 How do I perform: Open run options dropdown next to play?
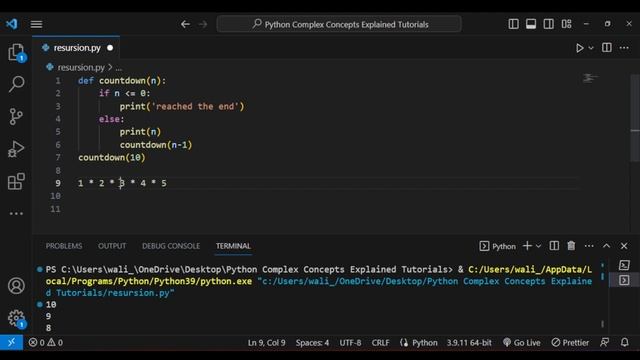click(591, 48)
